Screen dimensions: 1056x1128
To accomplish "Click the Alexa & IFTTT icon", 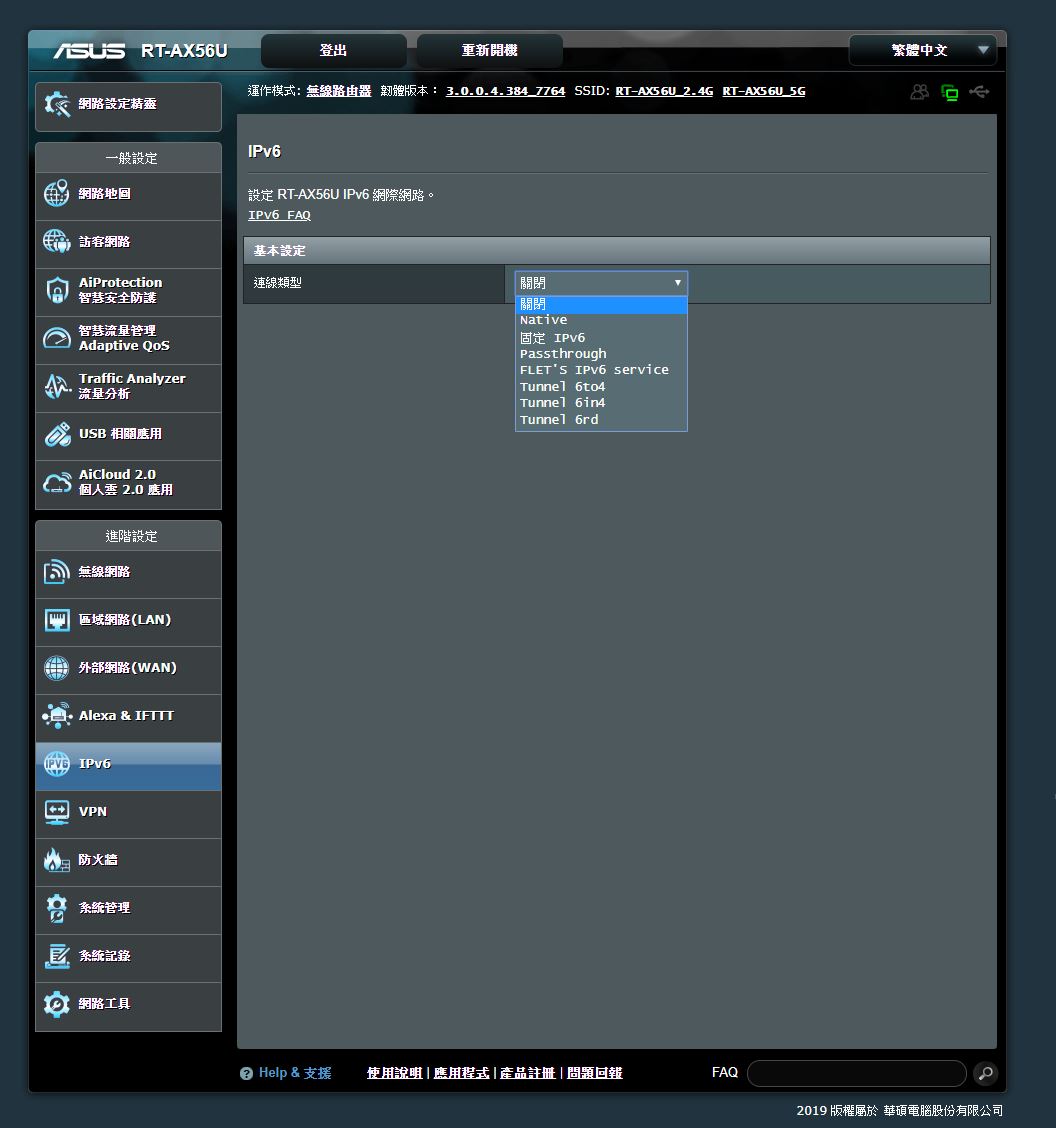I will 57,716.
